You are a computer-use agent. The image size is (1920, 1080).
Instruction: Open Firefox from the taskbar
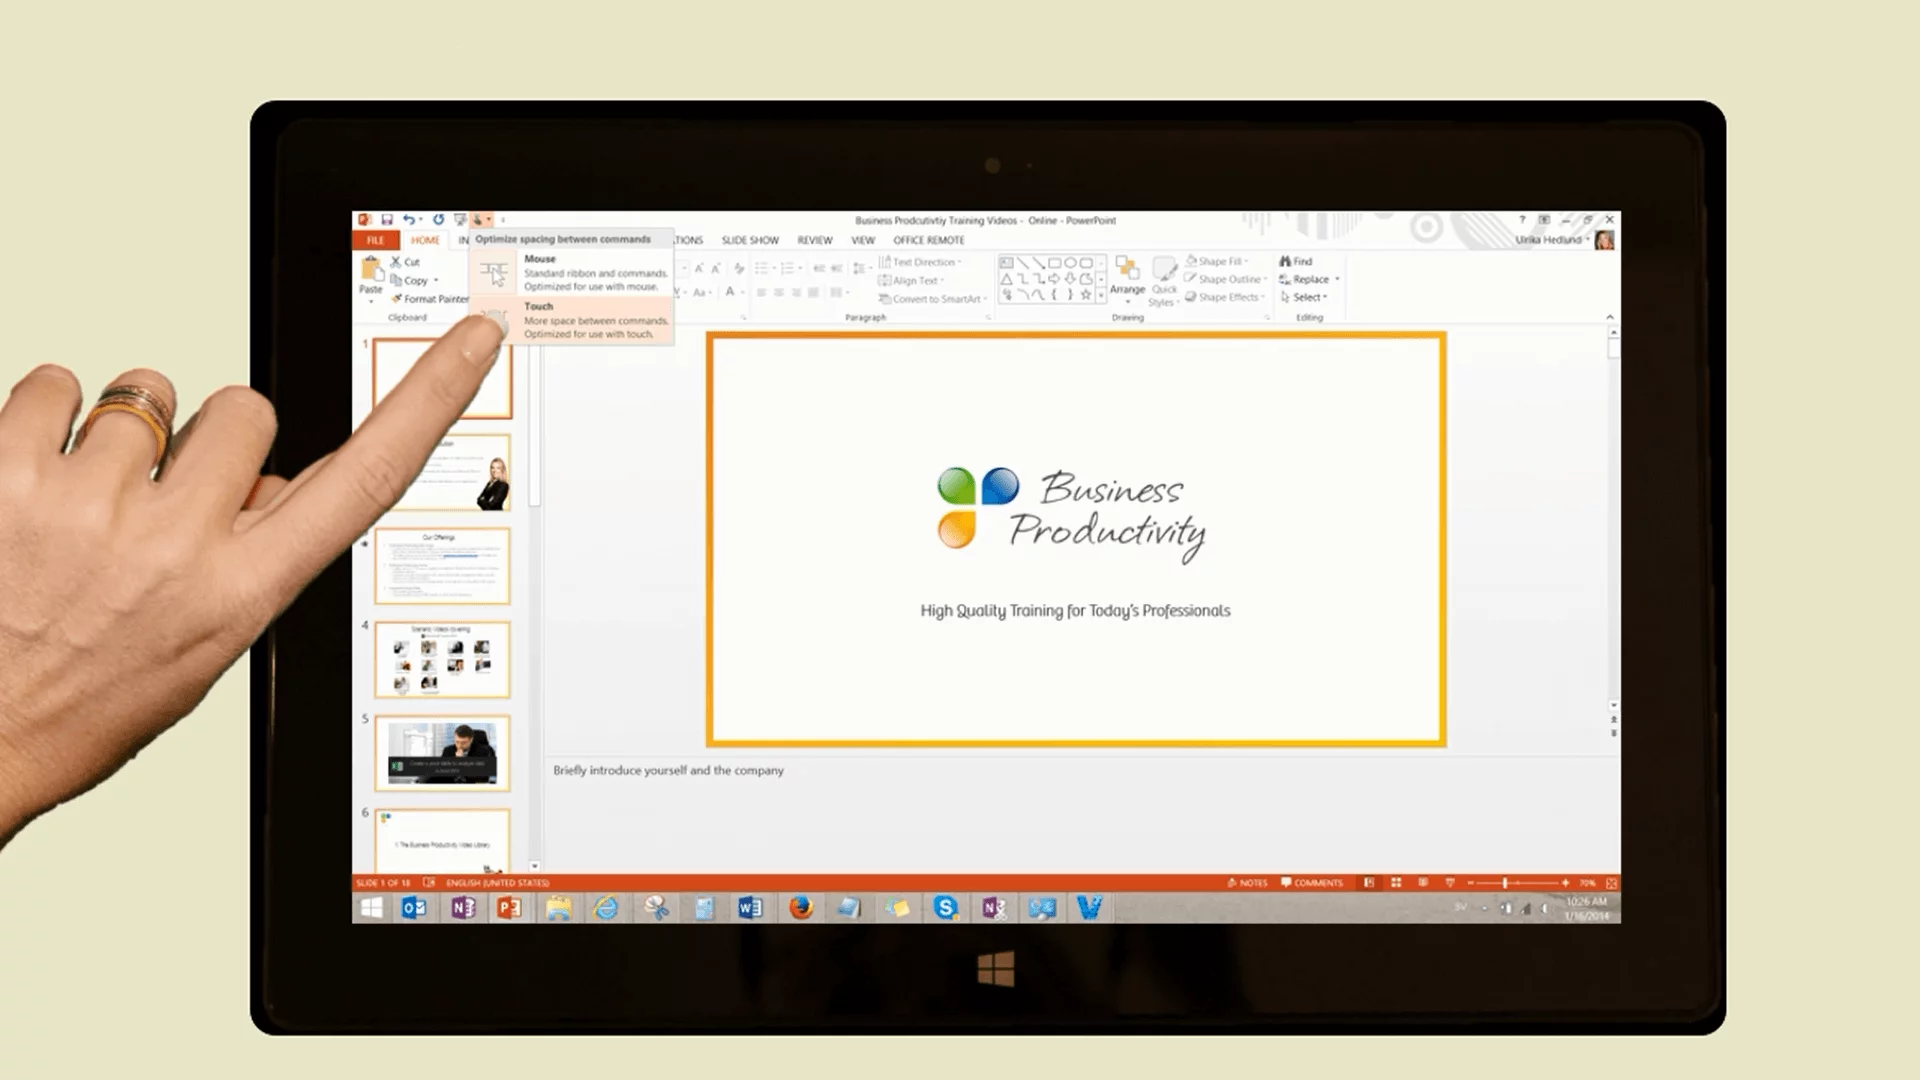point(801,908)
